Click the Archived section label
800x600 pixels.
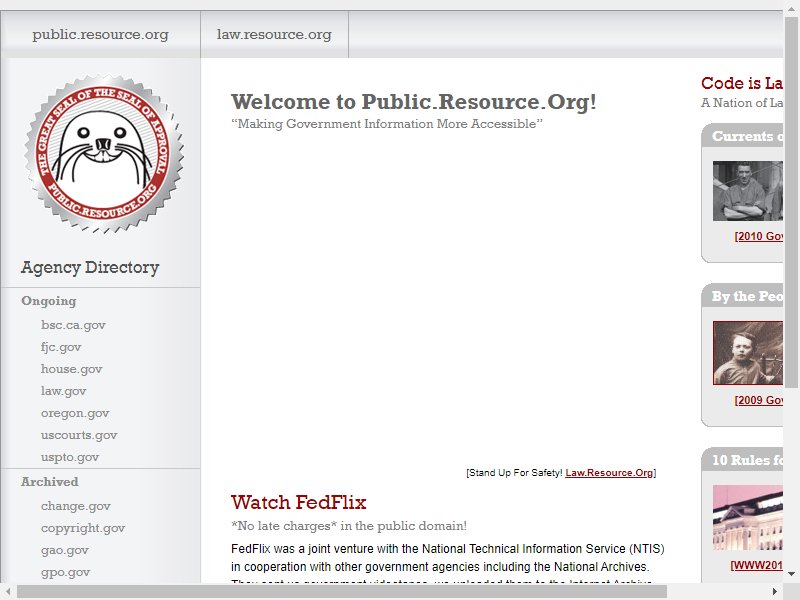click(50, 482)
